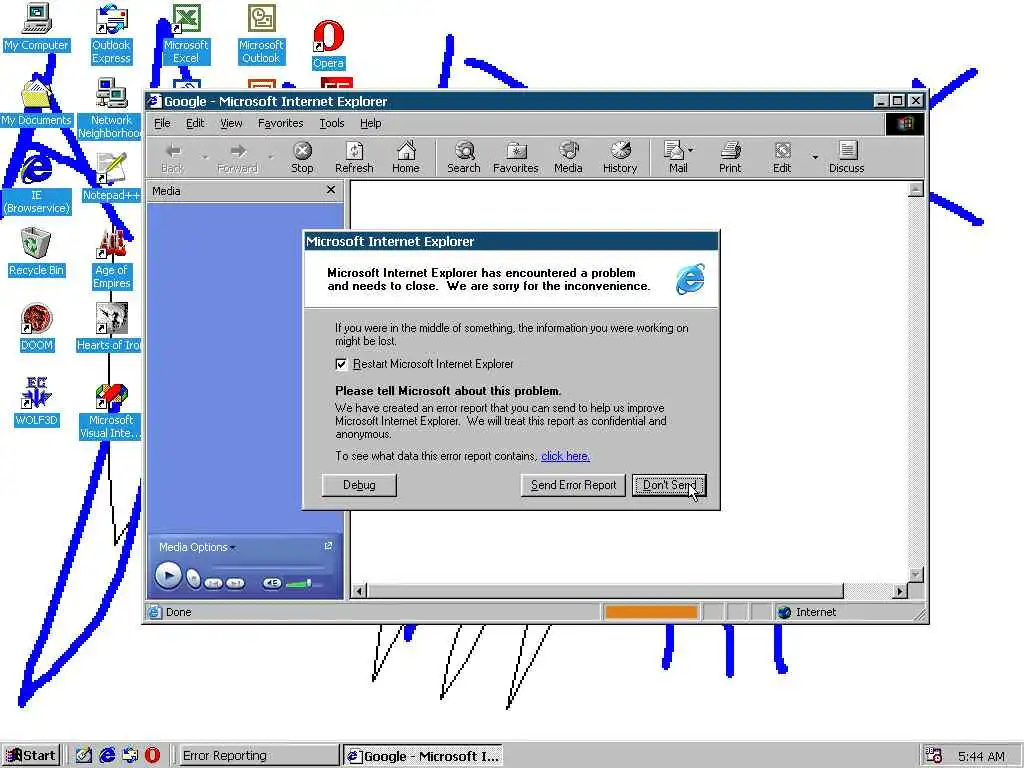Click Send Error Report button
Viewport: 1024px width, 768px height.
573,485
